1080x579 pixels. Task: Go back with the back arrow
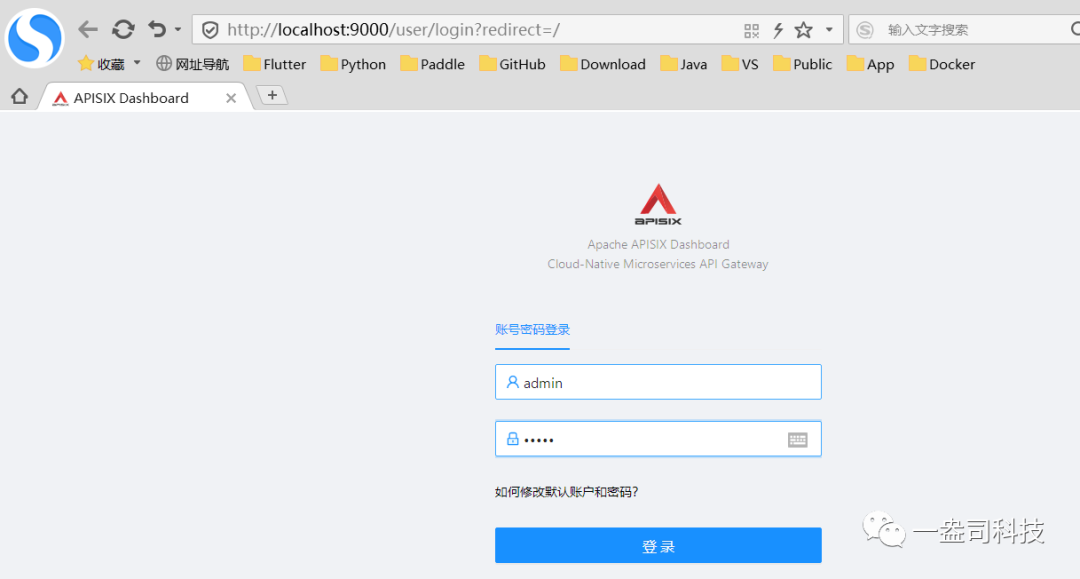click(x=87, y=30)
